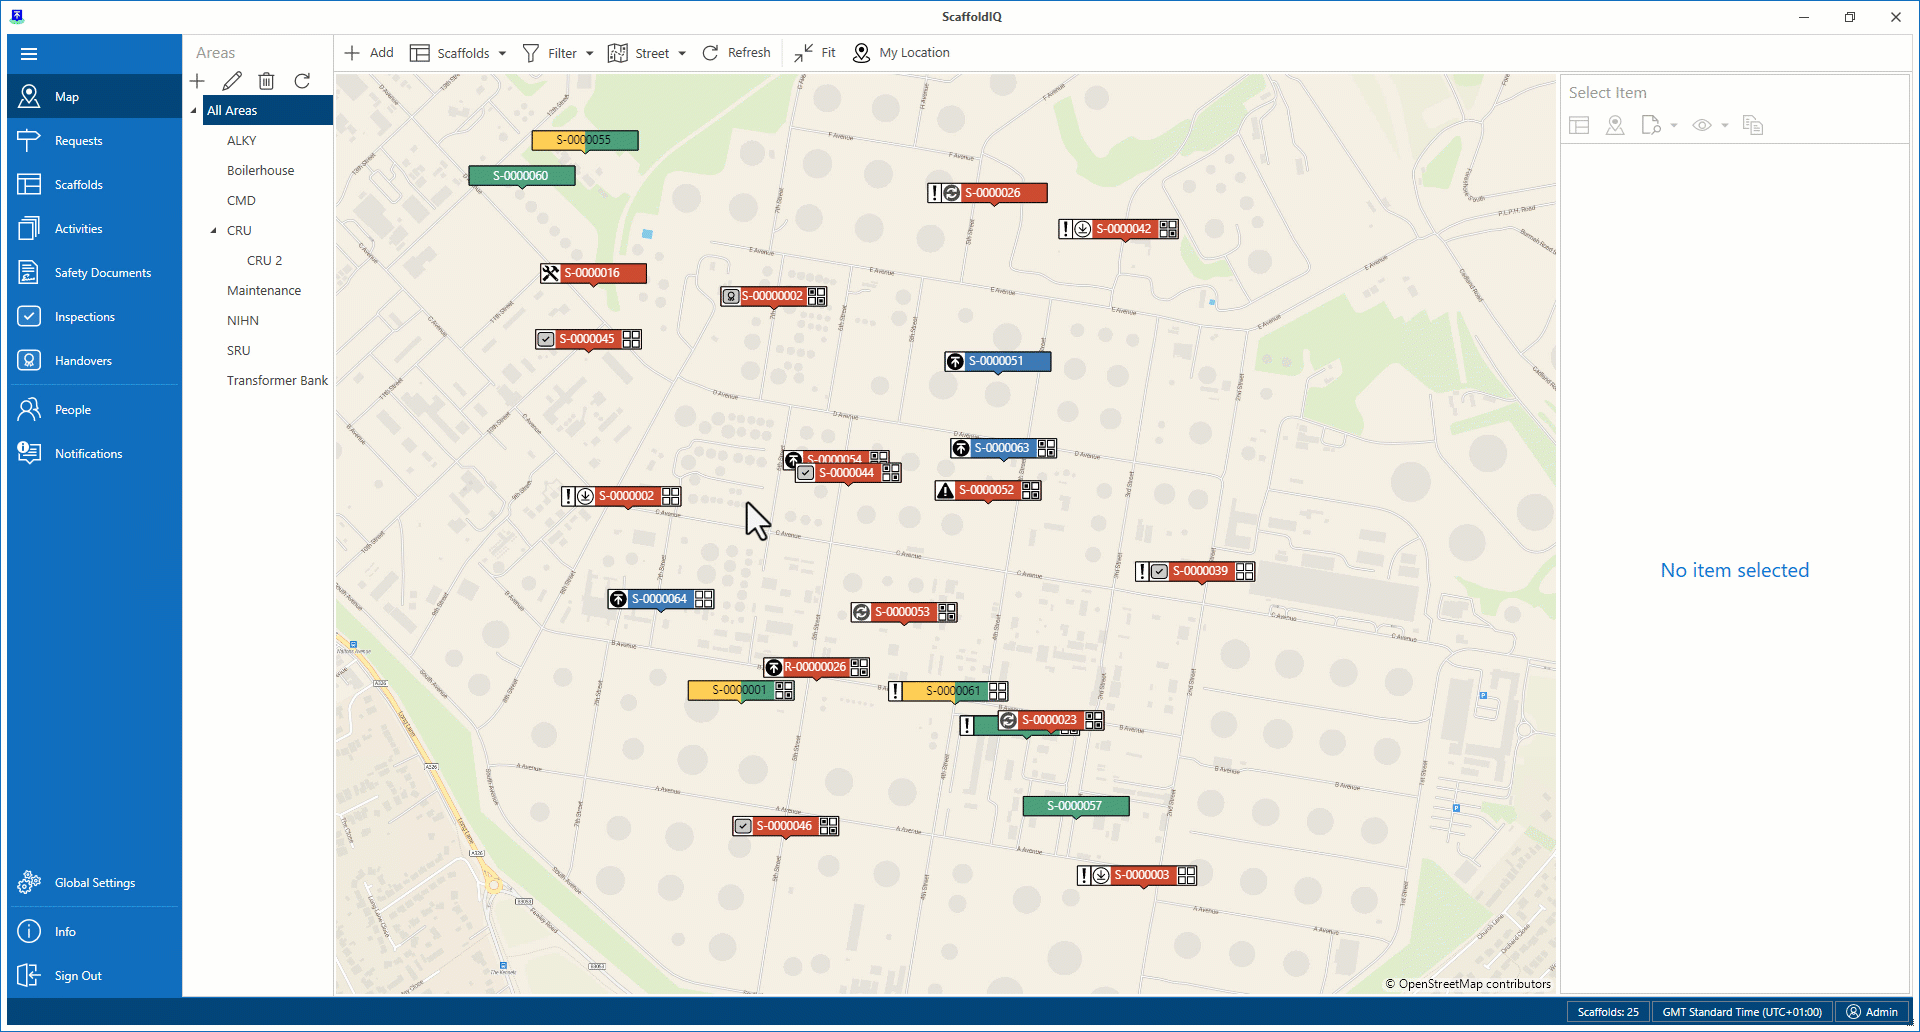Click Sign Out

pyautogui.click(x=77, y=976)
